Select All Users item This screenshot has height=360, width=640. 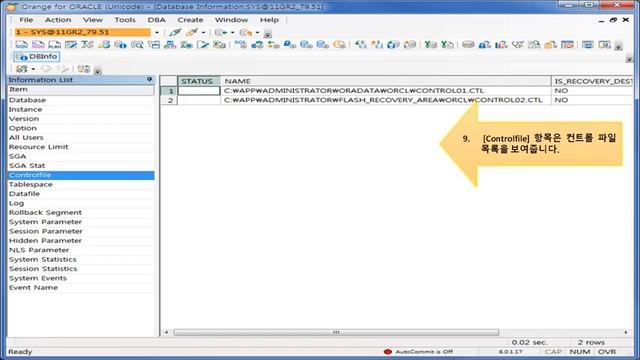[81, 138]
